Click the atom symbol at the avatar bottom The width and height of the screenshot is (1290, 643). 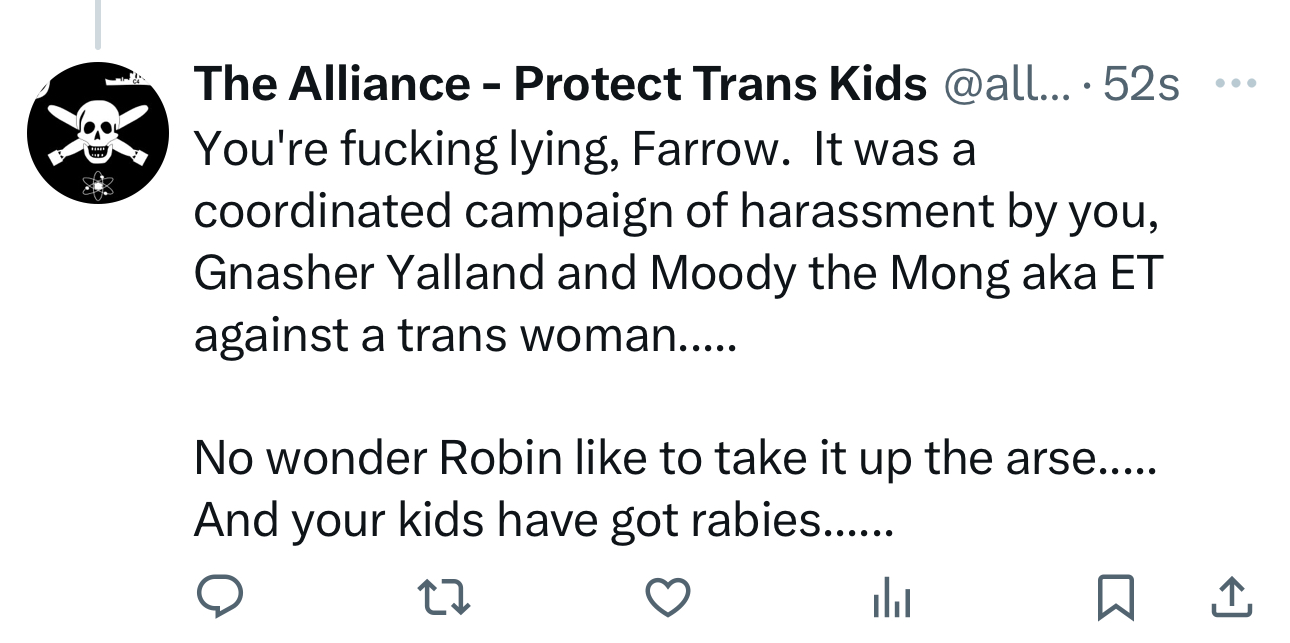(x=97, y=186)
